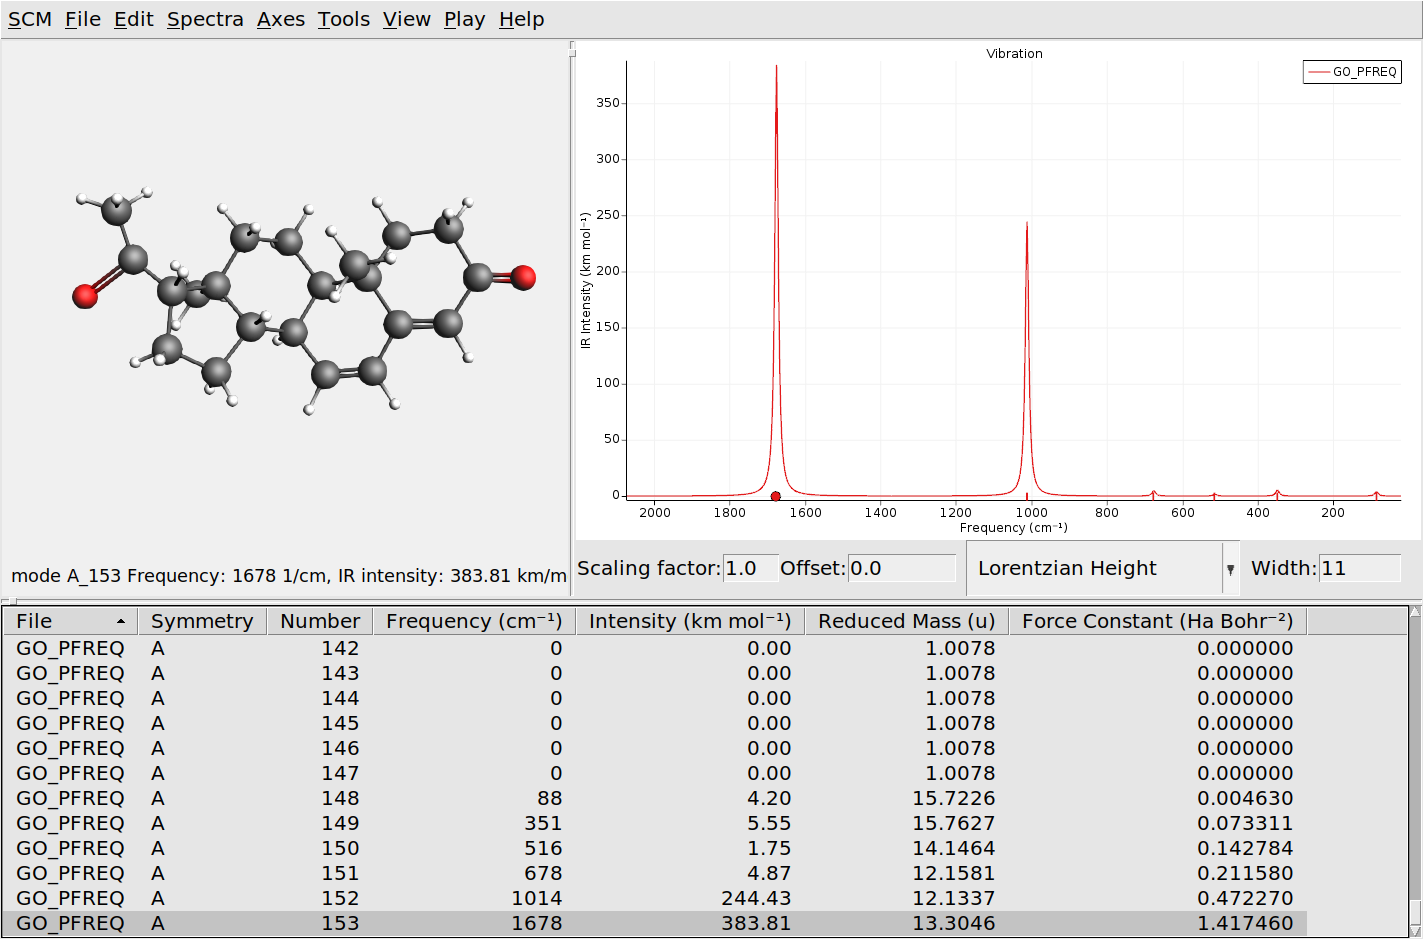Open the Play menu
Image resolution: width=1423 pixels, height=939 pixels.
point(463,18)
